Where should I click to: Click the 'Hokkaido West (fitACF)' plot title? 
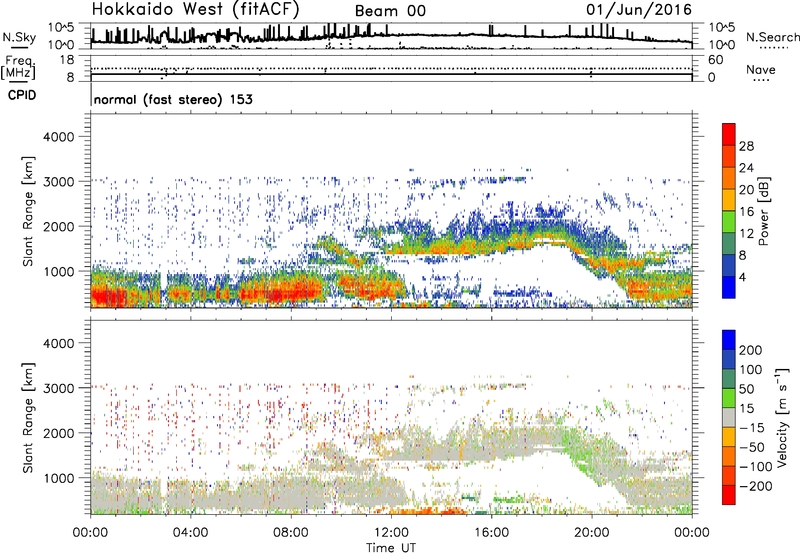click(x=195, y=10)
